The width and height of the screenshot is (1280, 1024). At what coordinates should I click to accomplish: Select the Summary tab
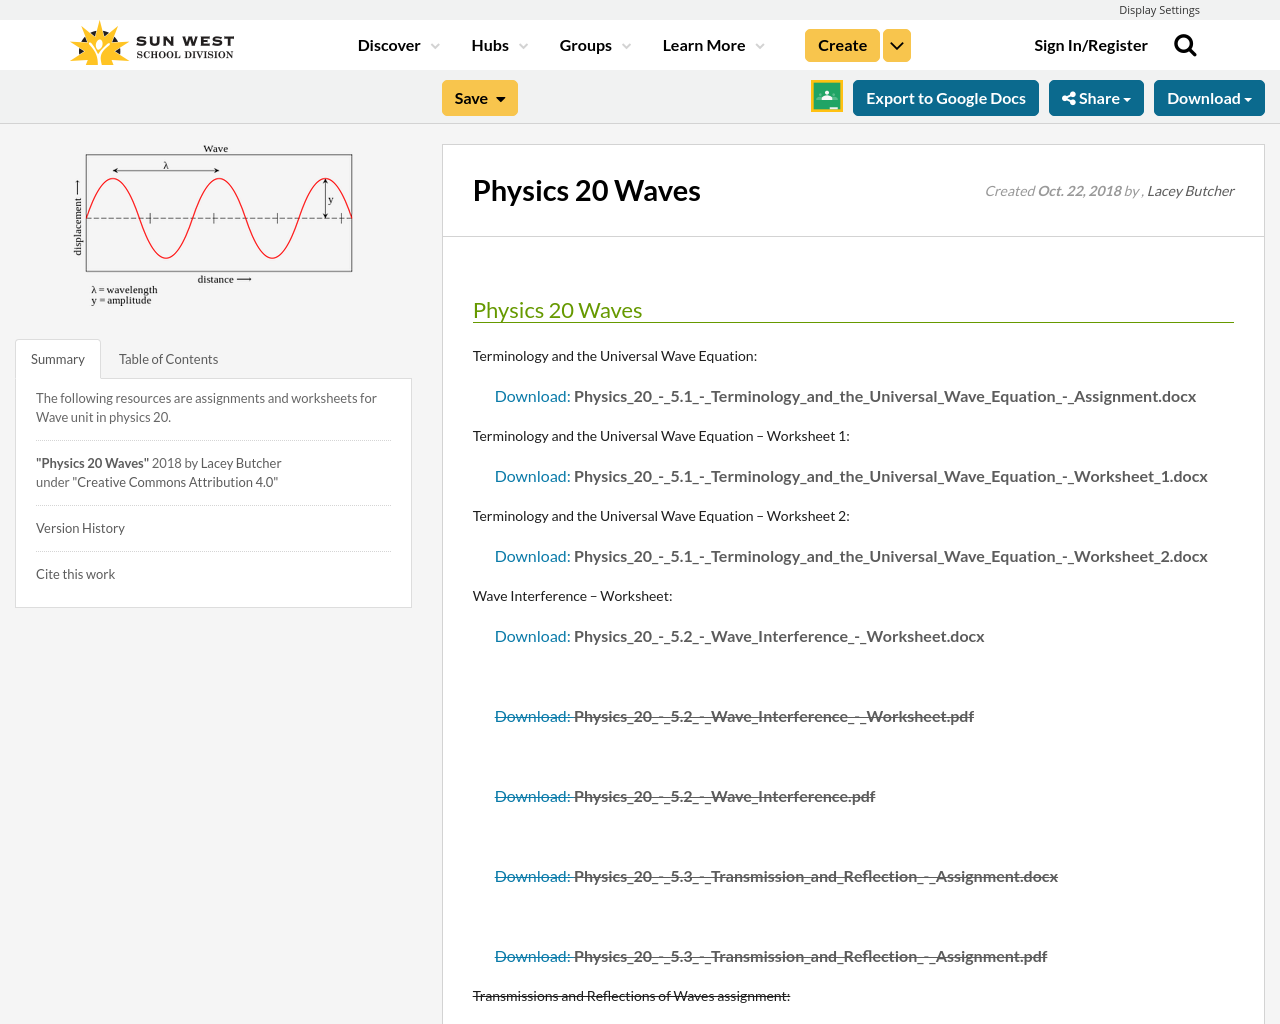[x=57, y=357]
